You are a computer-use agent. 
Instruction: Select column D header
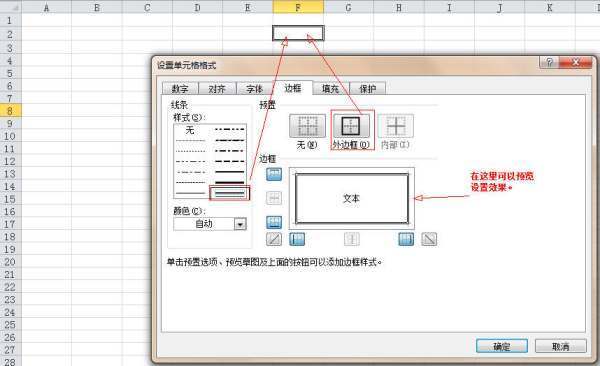coord(197,7)
